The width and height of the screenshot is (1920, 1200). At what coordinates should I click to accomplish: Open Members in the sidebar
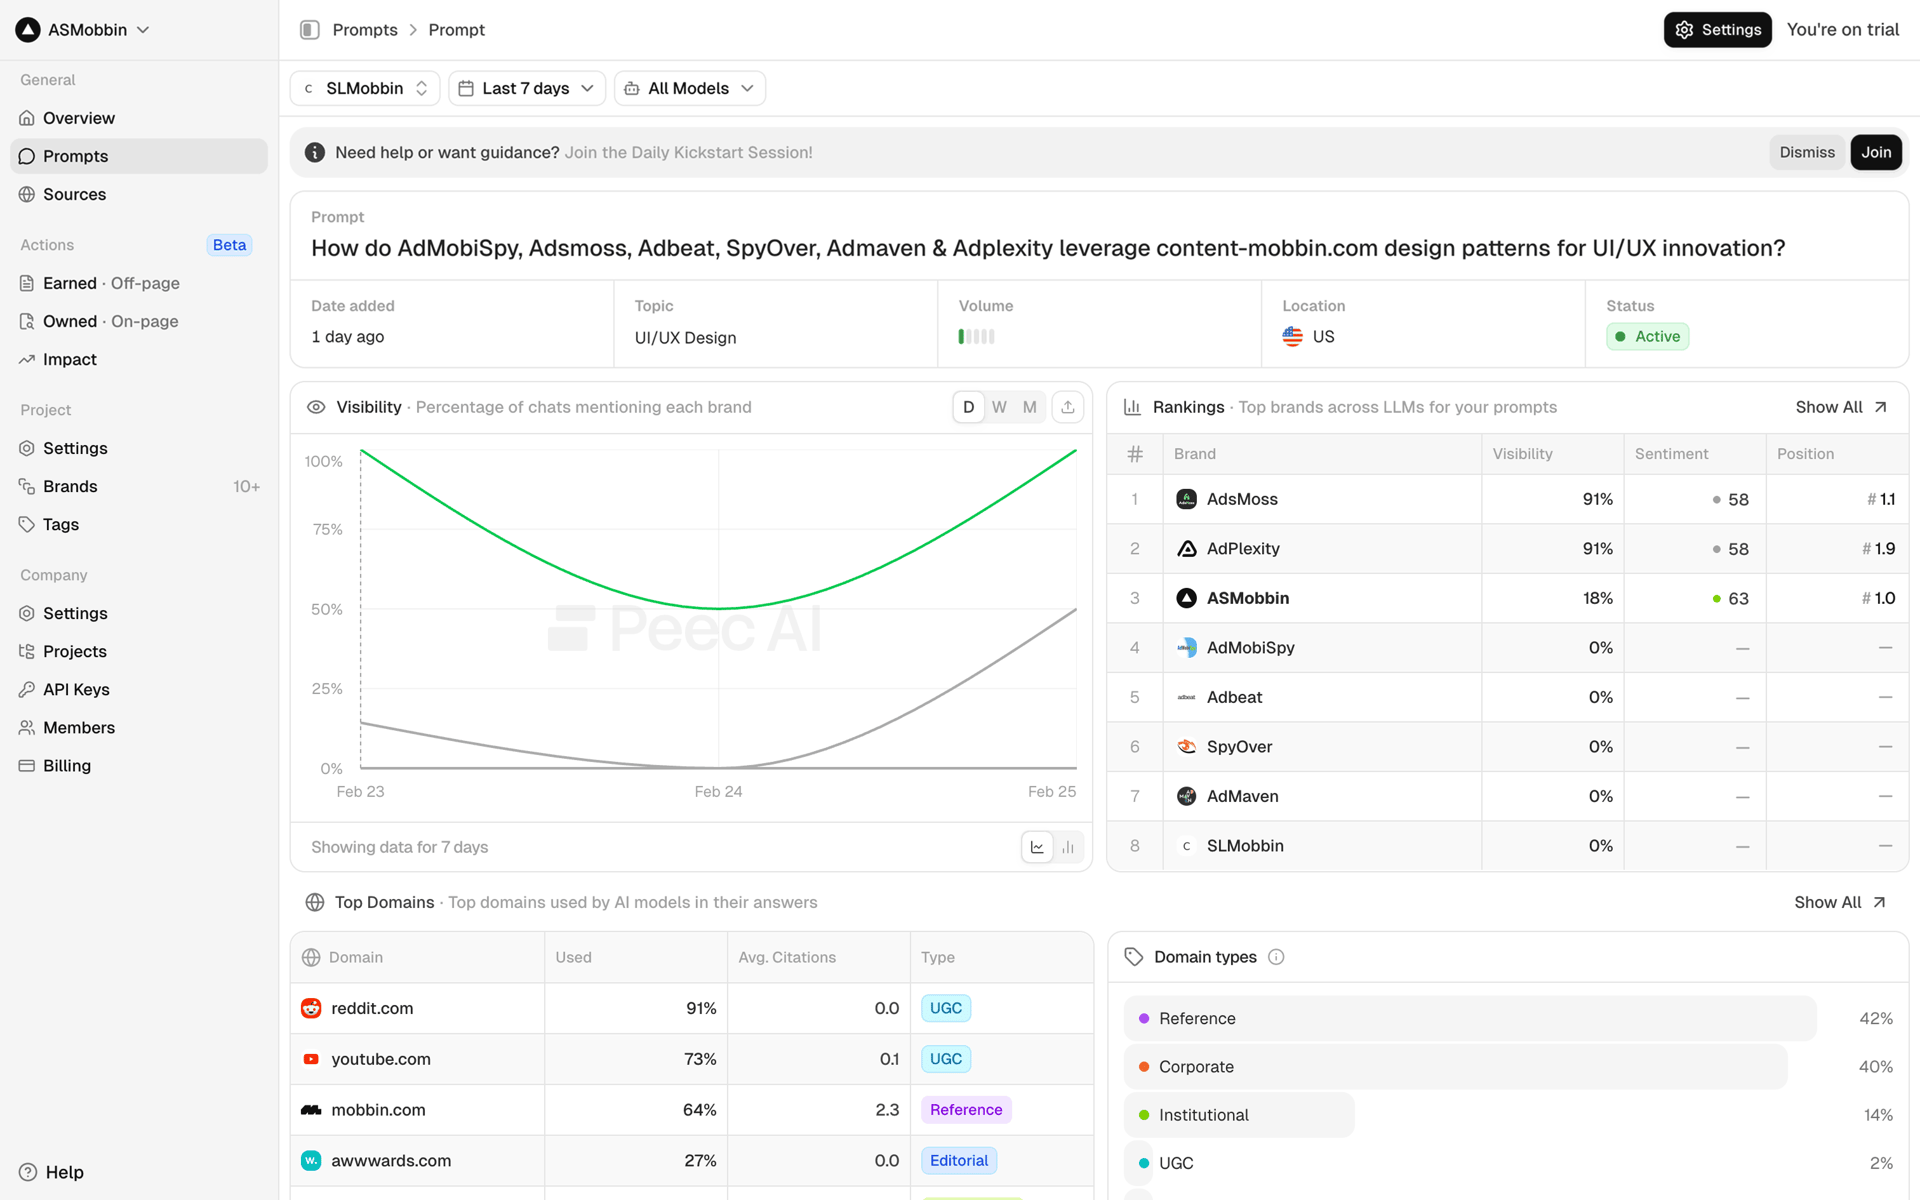click(x=139, y=727)
